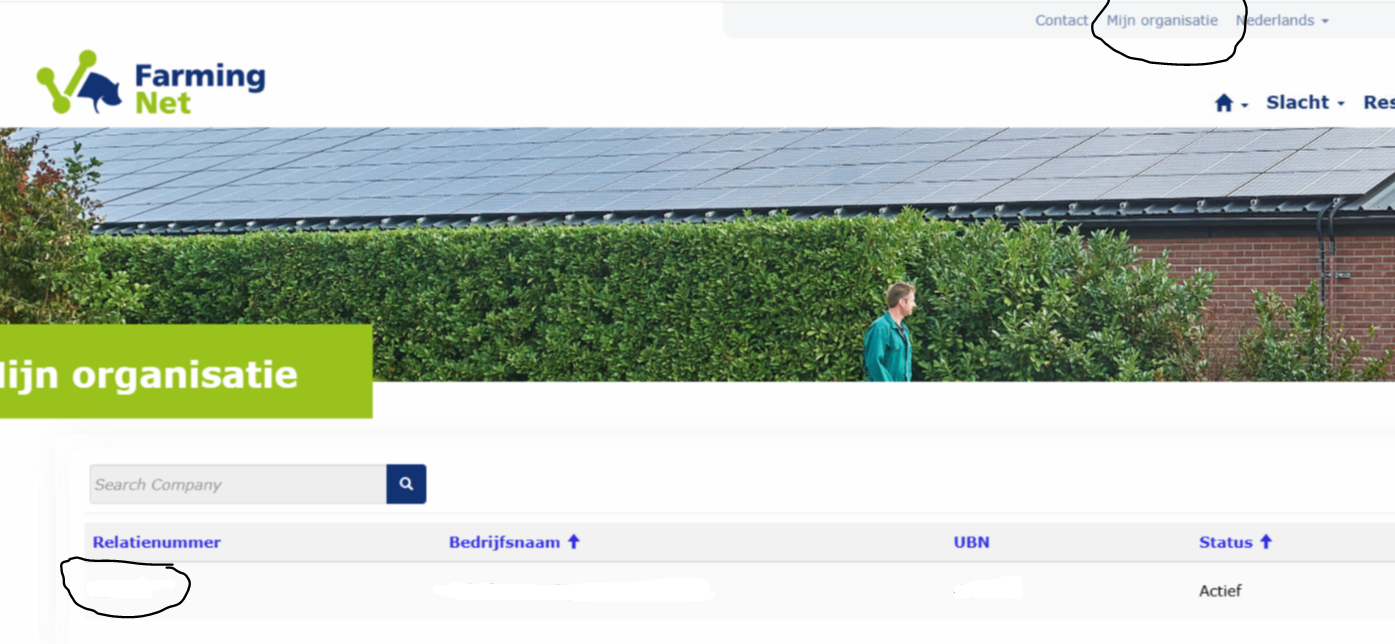This screenshot has height=644, width=1395.
Task: Click the blurred Relatienummer value in the row
Action: pyautogui.click(x=124, y=588)
